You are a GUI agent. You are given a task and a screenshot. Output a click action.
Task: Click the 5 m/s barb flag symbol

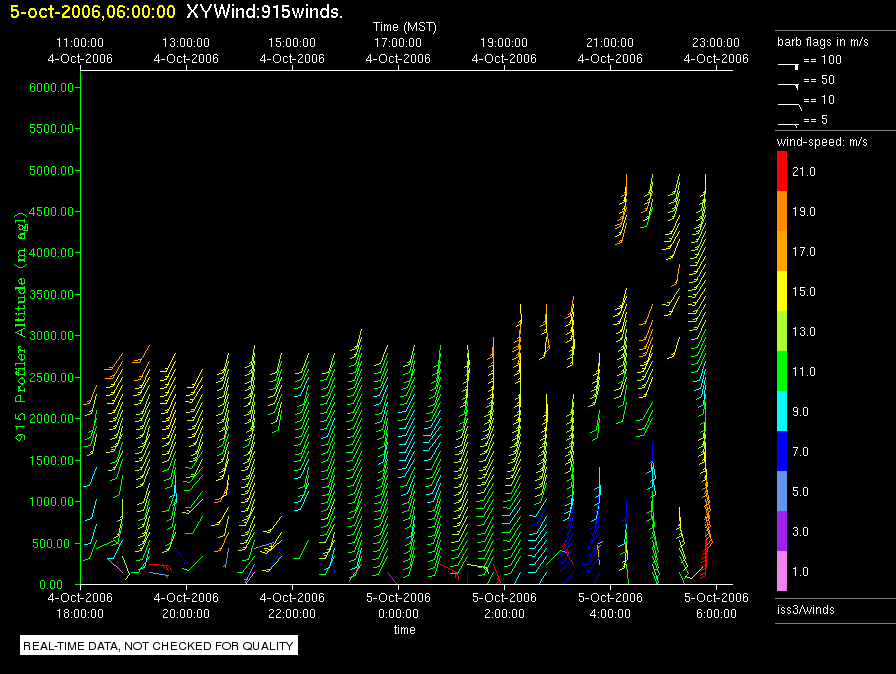coord(788,123)
